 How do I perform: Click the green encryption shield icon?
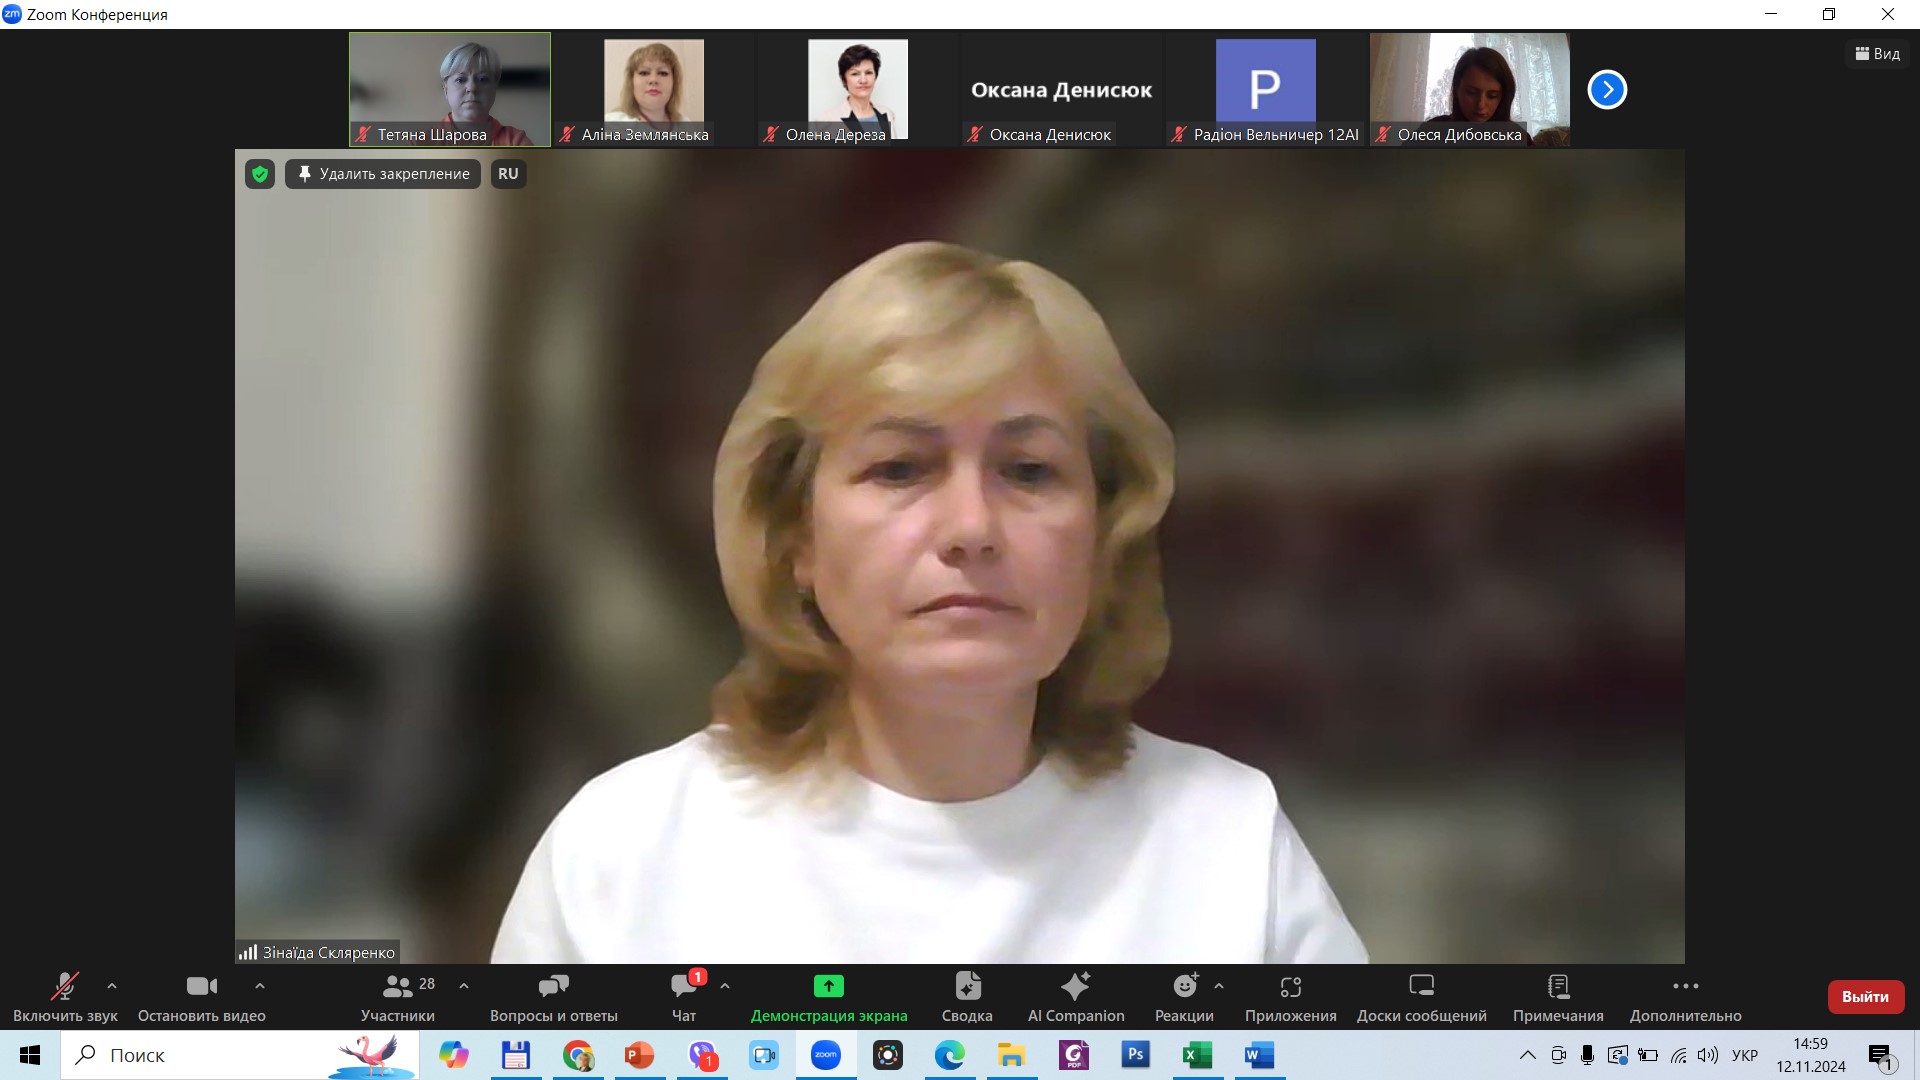pos(260,174)
